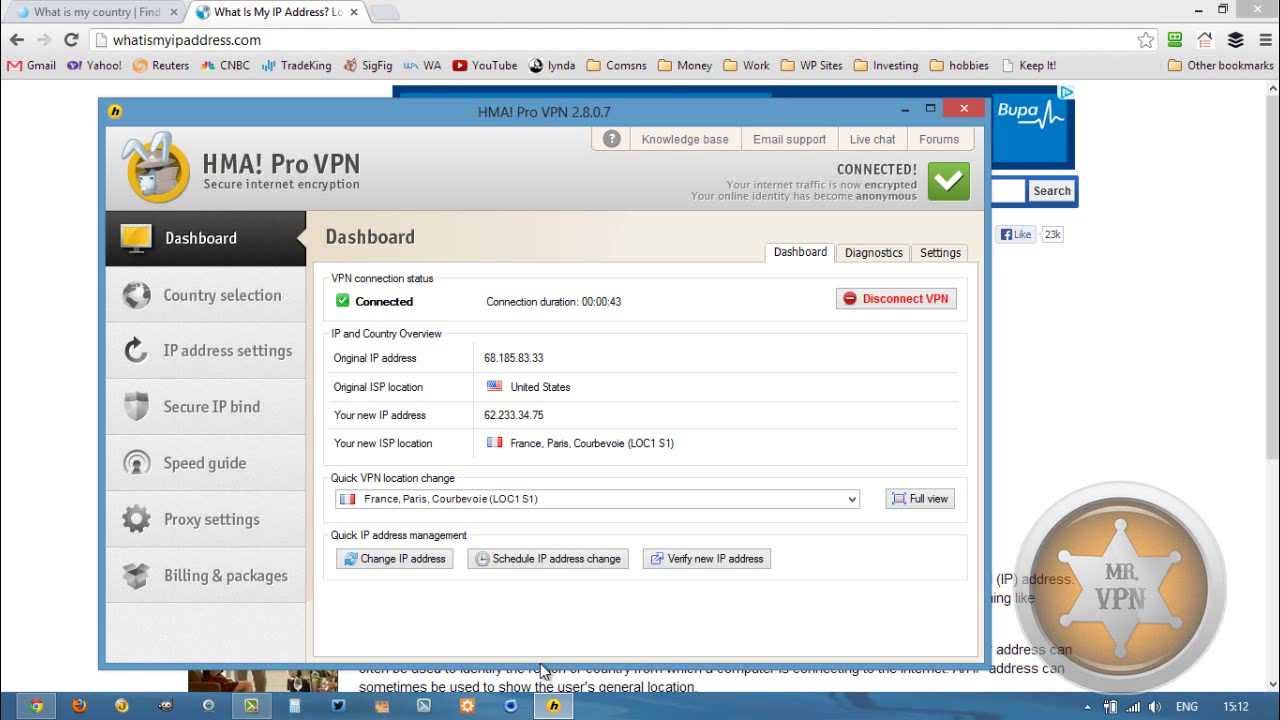Click the house-shaped Chrome extension icon
Image resolution: width=1280 pixels, height=720 pixels.
pyautogui.click(x=1205, y=40)
